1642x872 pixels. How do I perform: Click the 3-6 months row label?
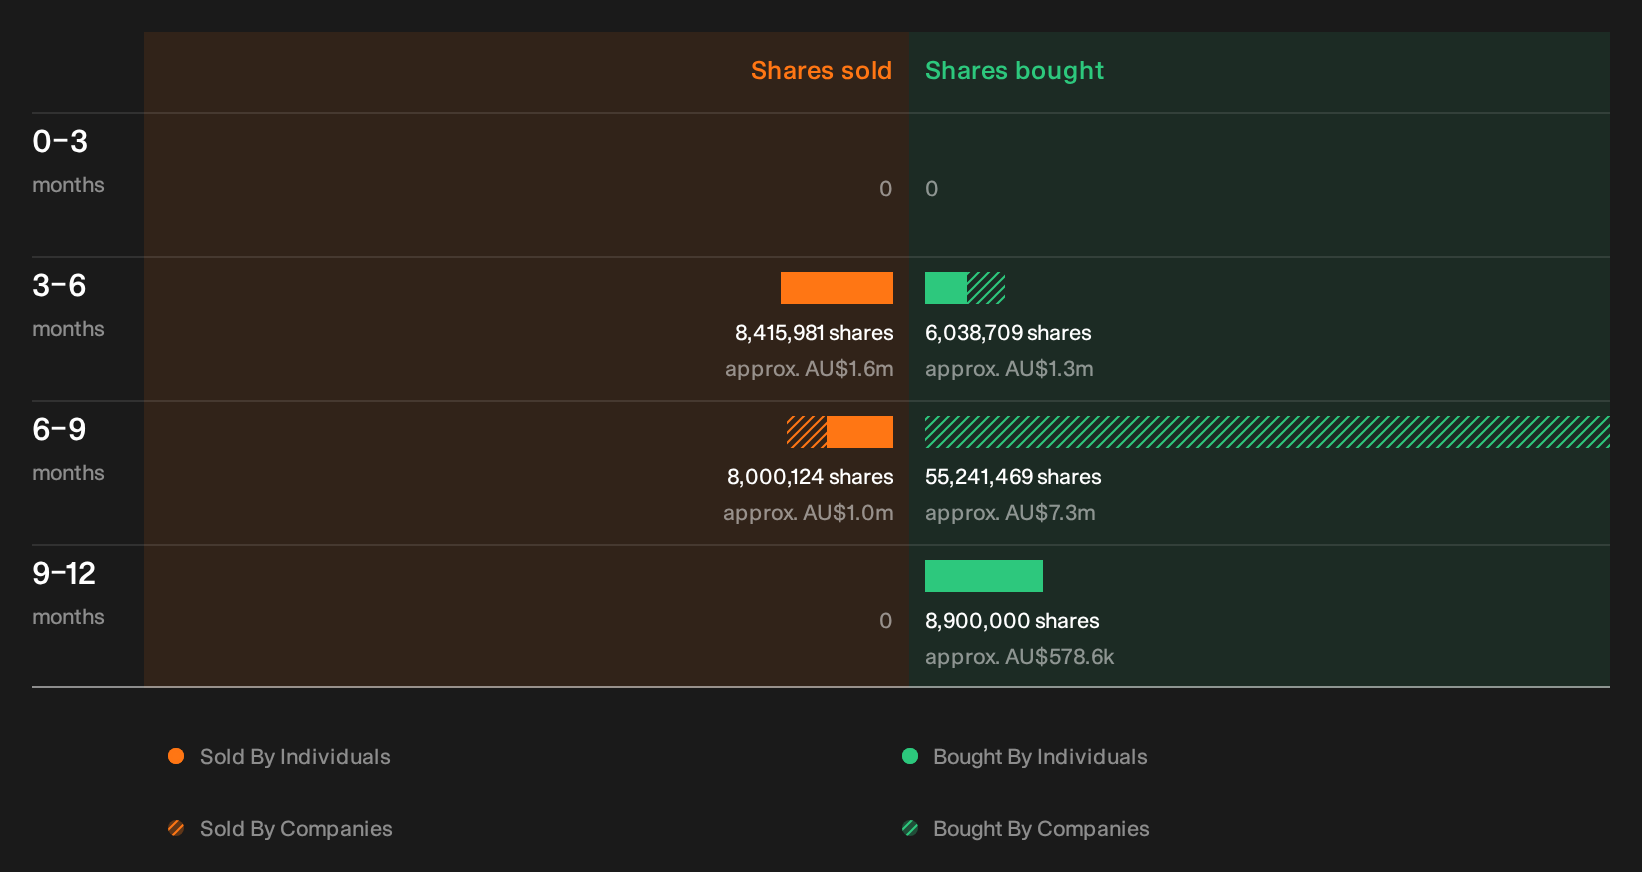click(68, 305)
